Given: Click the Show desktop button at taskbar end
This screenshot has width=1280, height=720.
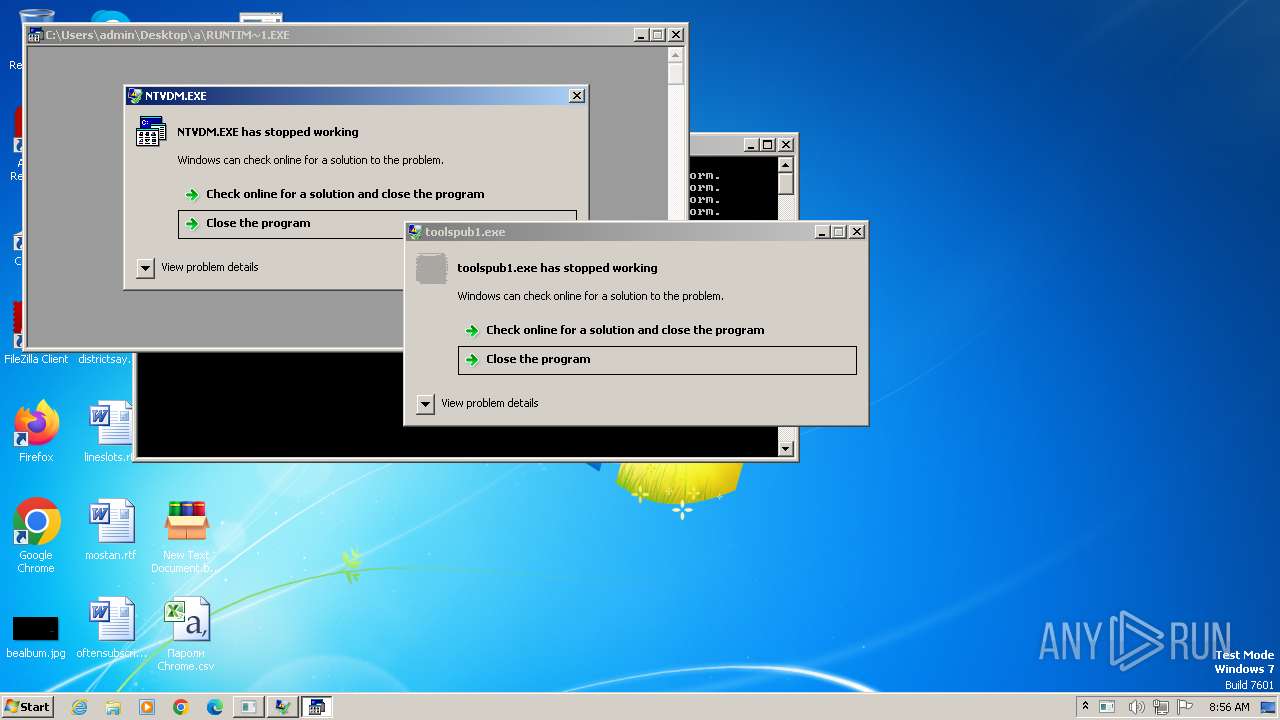Looking at the screenshot, I should coord(1270,707).
